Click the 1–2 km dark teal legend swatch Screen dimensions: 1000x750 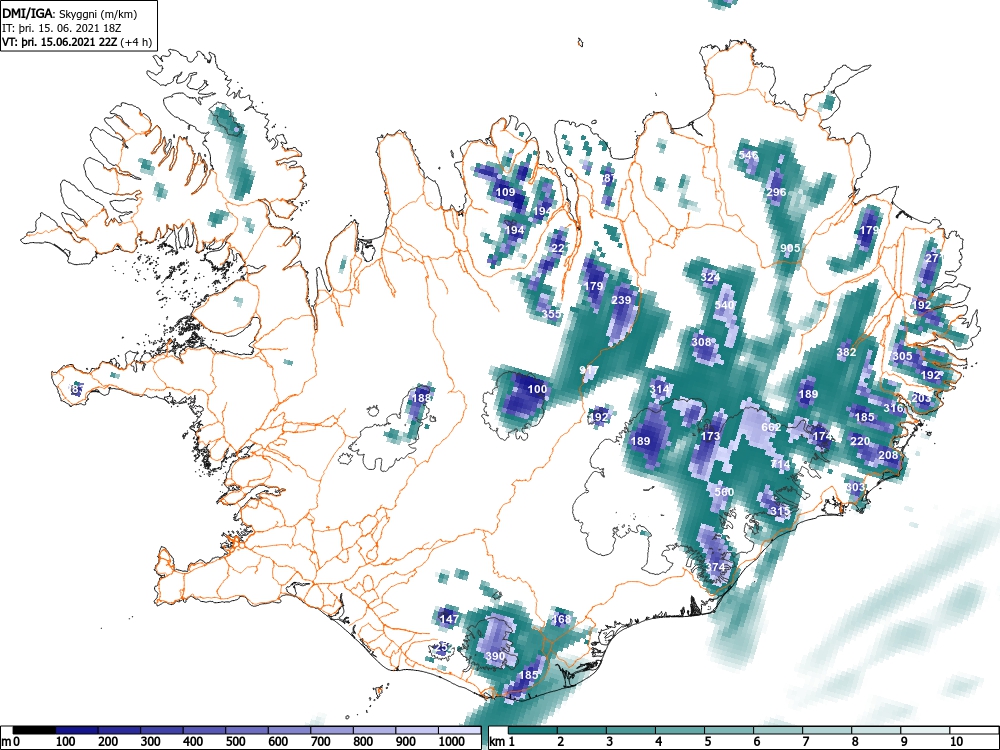533,730
